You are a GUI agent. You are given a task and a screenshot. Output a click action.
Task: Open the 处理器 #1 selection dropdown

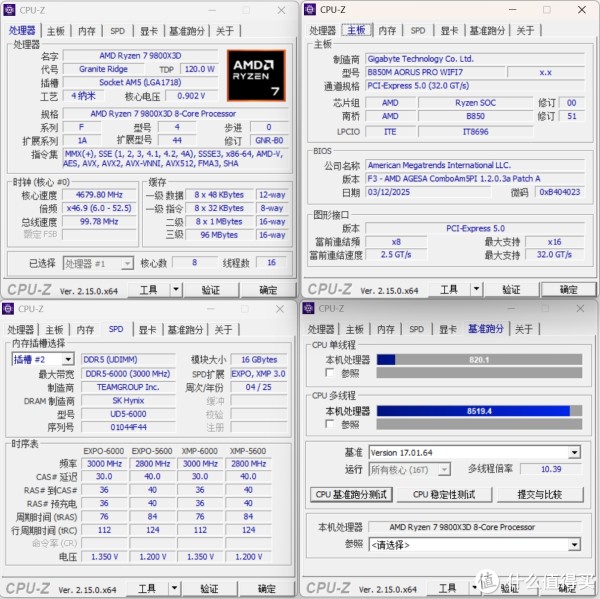click(126, 263)
